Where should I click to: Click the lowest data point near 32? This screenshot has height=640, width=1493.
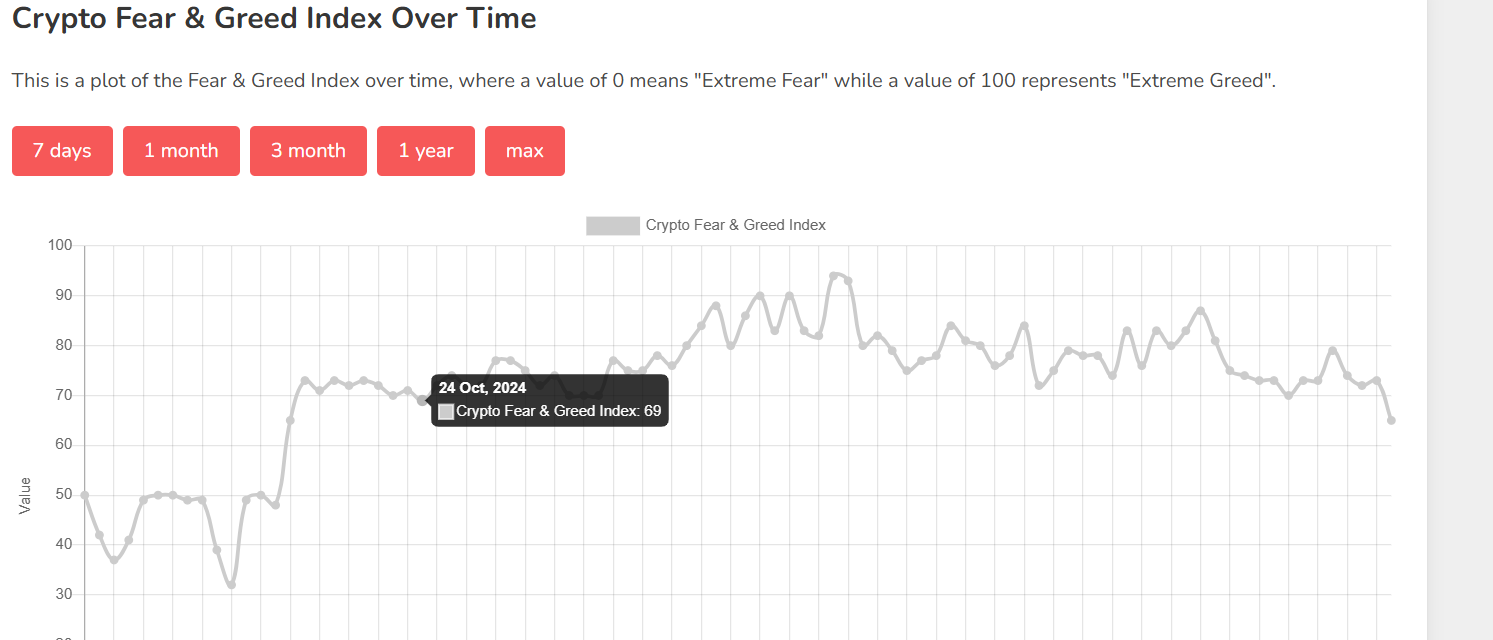[x=231, y=585]
